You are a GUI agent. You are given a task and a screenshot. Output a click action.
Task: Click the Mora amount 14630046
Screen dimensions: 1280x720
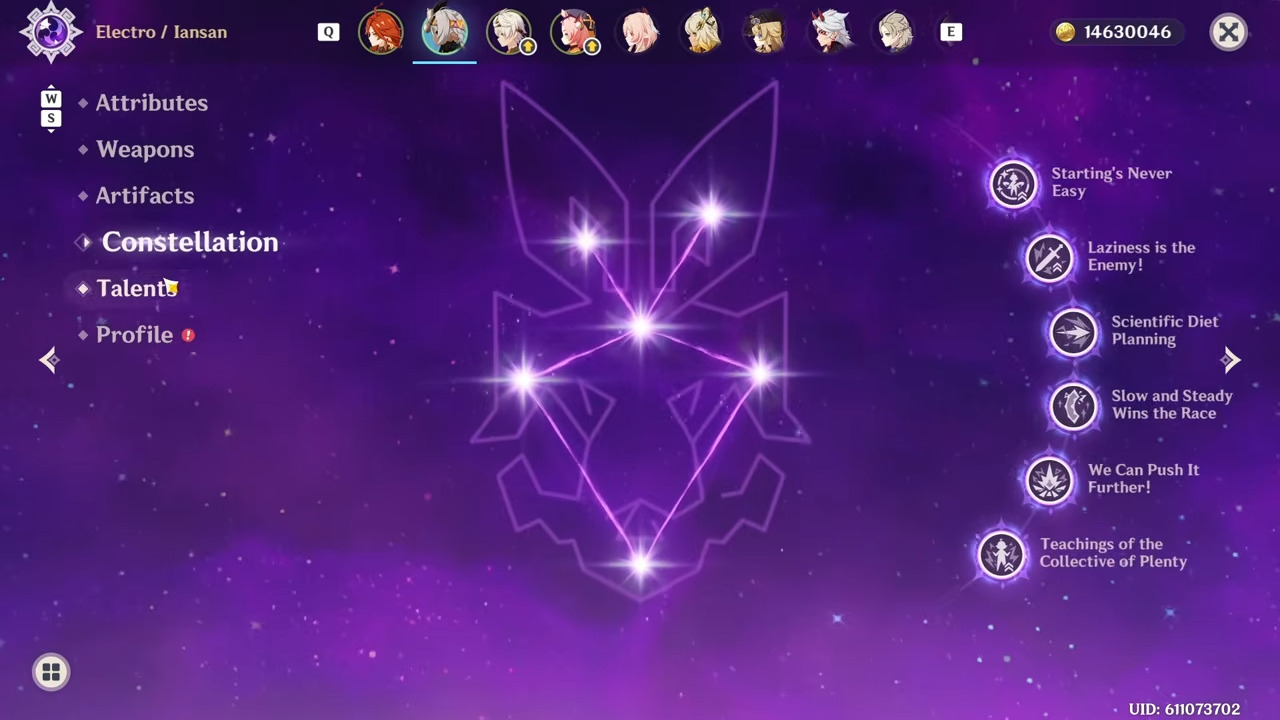1127,32
